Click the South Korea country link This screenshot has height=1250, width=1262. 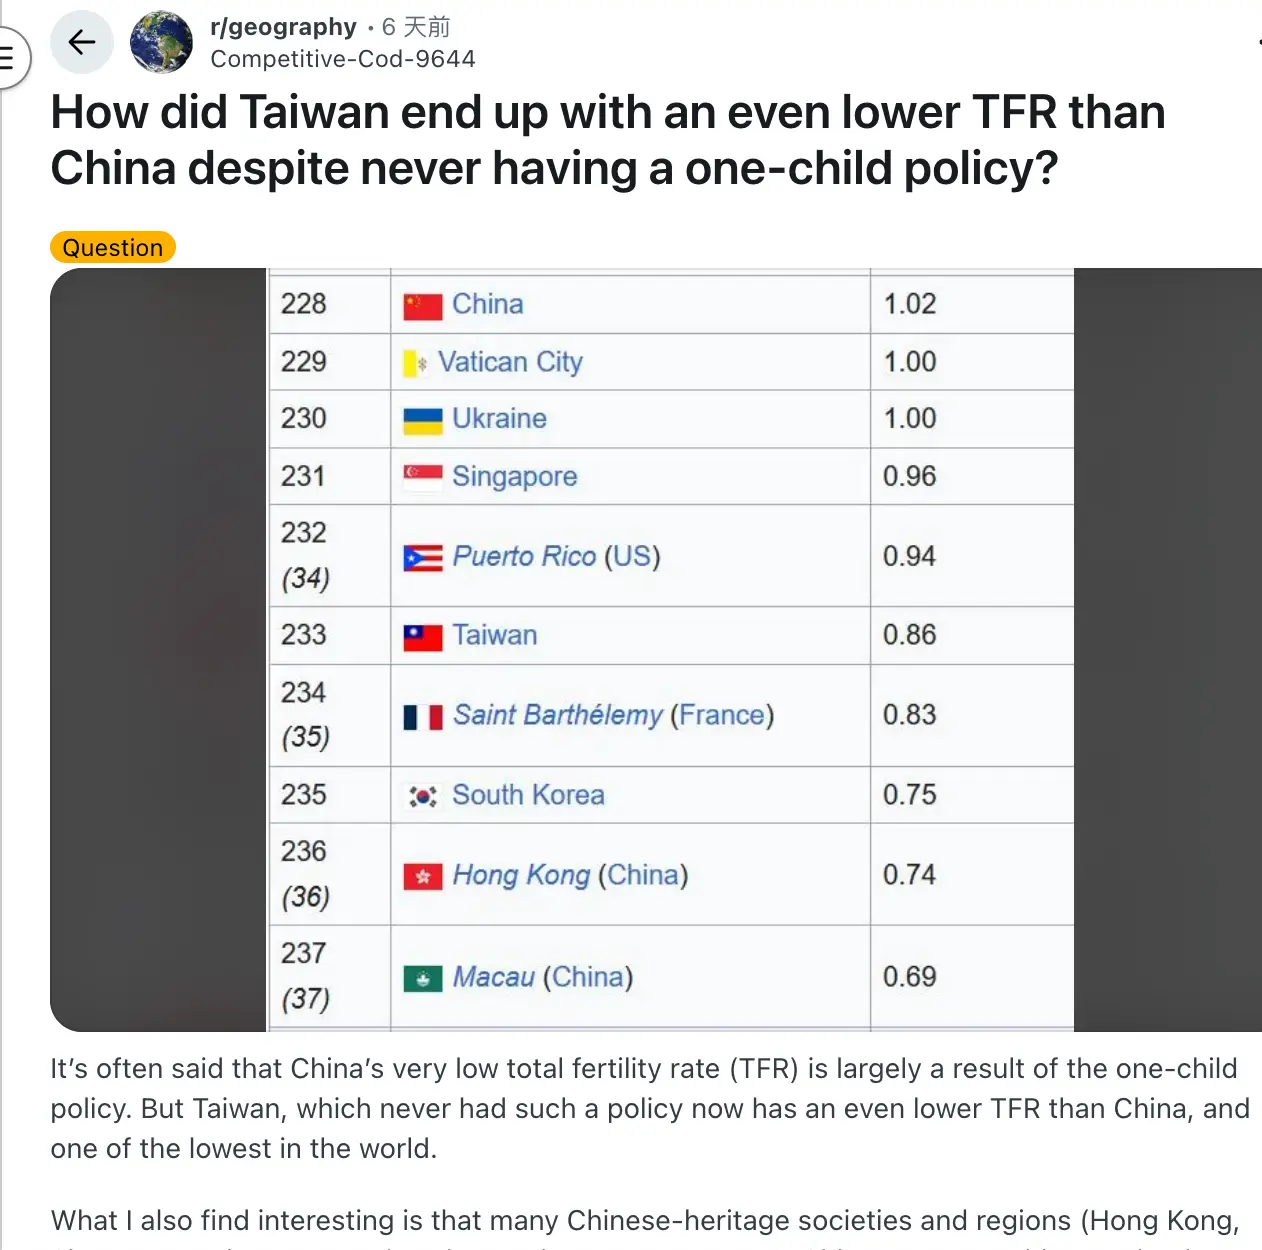pos(528,795)
